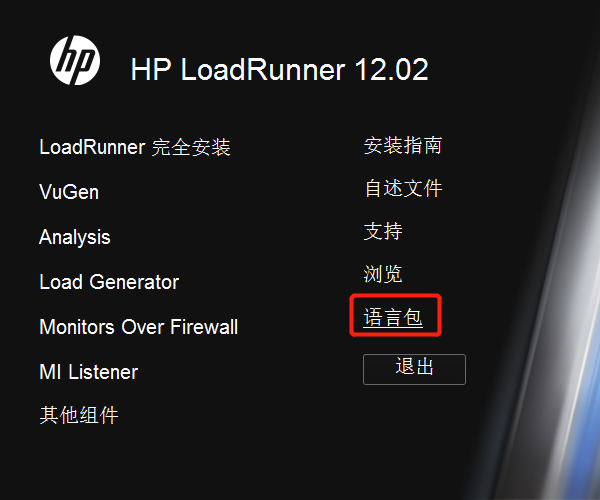Select the MI Listener option
This screenshot has height=500, width=600.
pos(89,372)
